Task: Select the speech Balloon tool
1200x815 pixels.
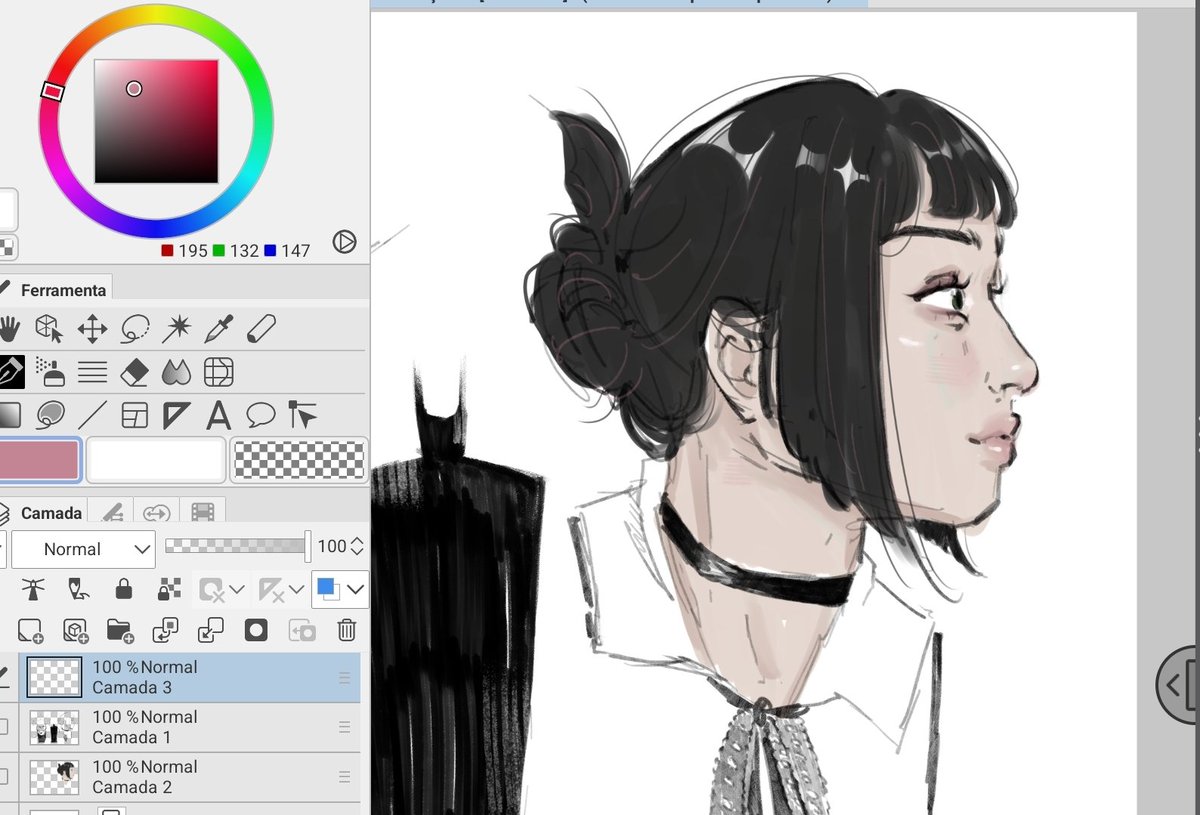Action: 261,414
